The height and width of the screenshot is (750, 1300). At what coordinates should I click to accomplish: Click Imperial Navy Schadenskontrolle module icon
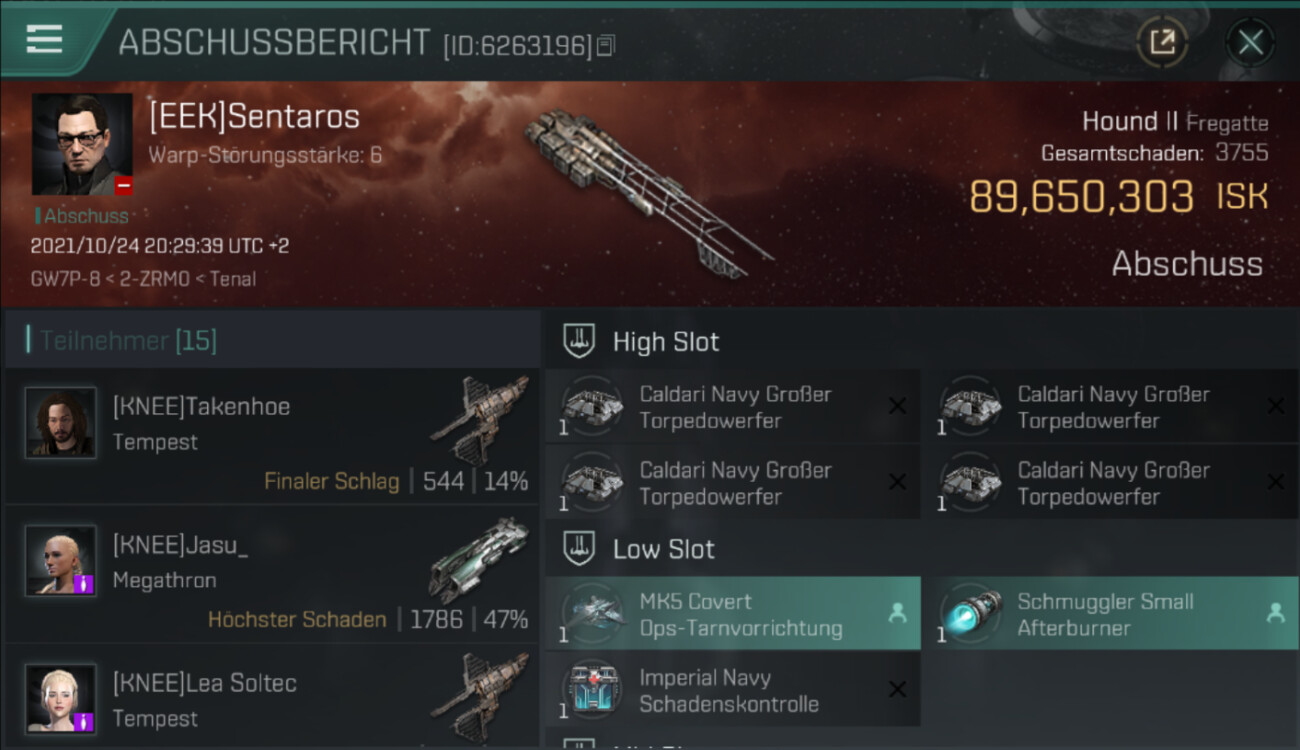pyautogui.click(x=593, y=689)
